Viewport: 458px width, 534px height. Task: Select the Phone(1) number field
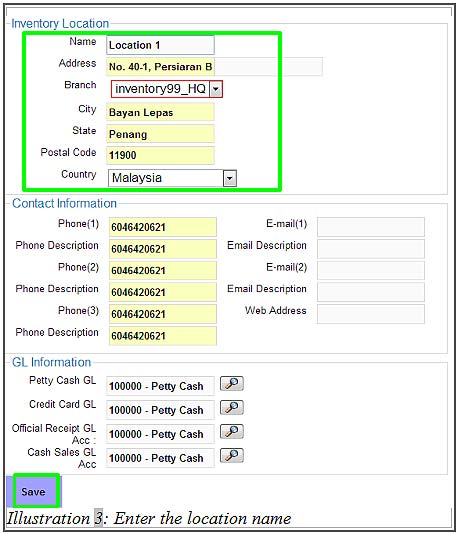[x=163, y=227]
